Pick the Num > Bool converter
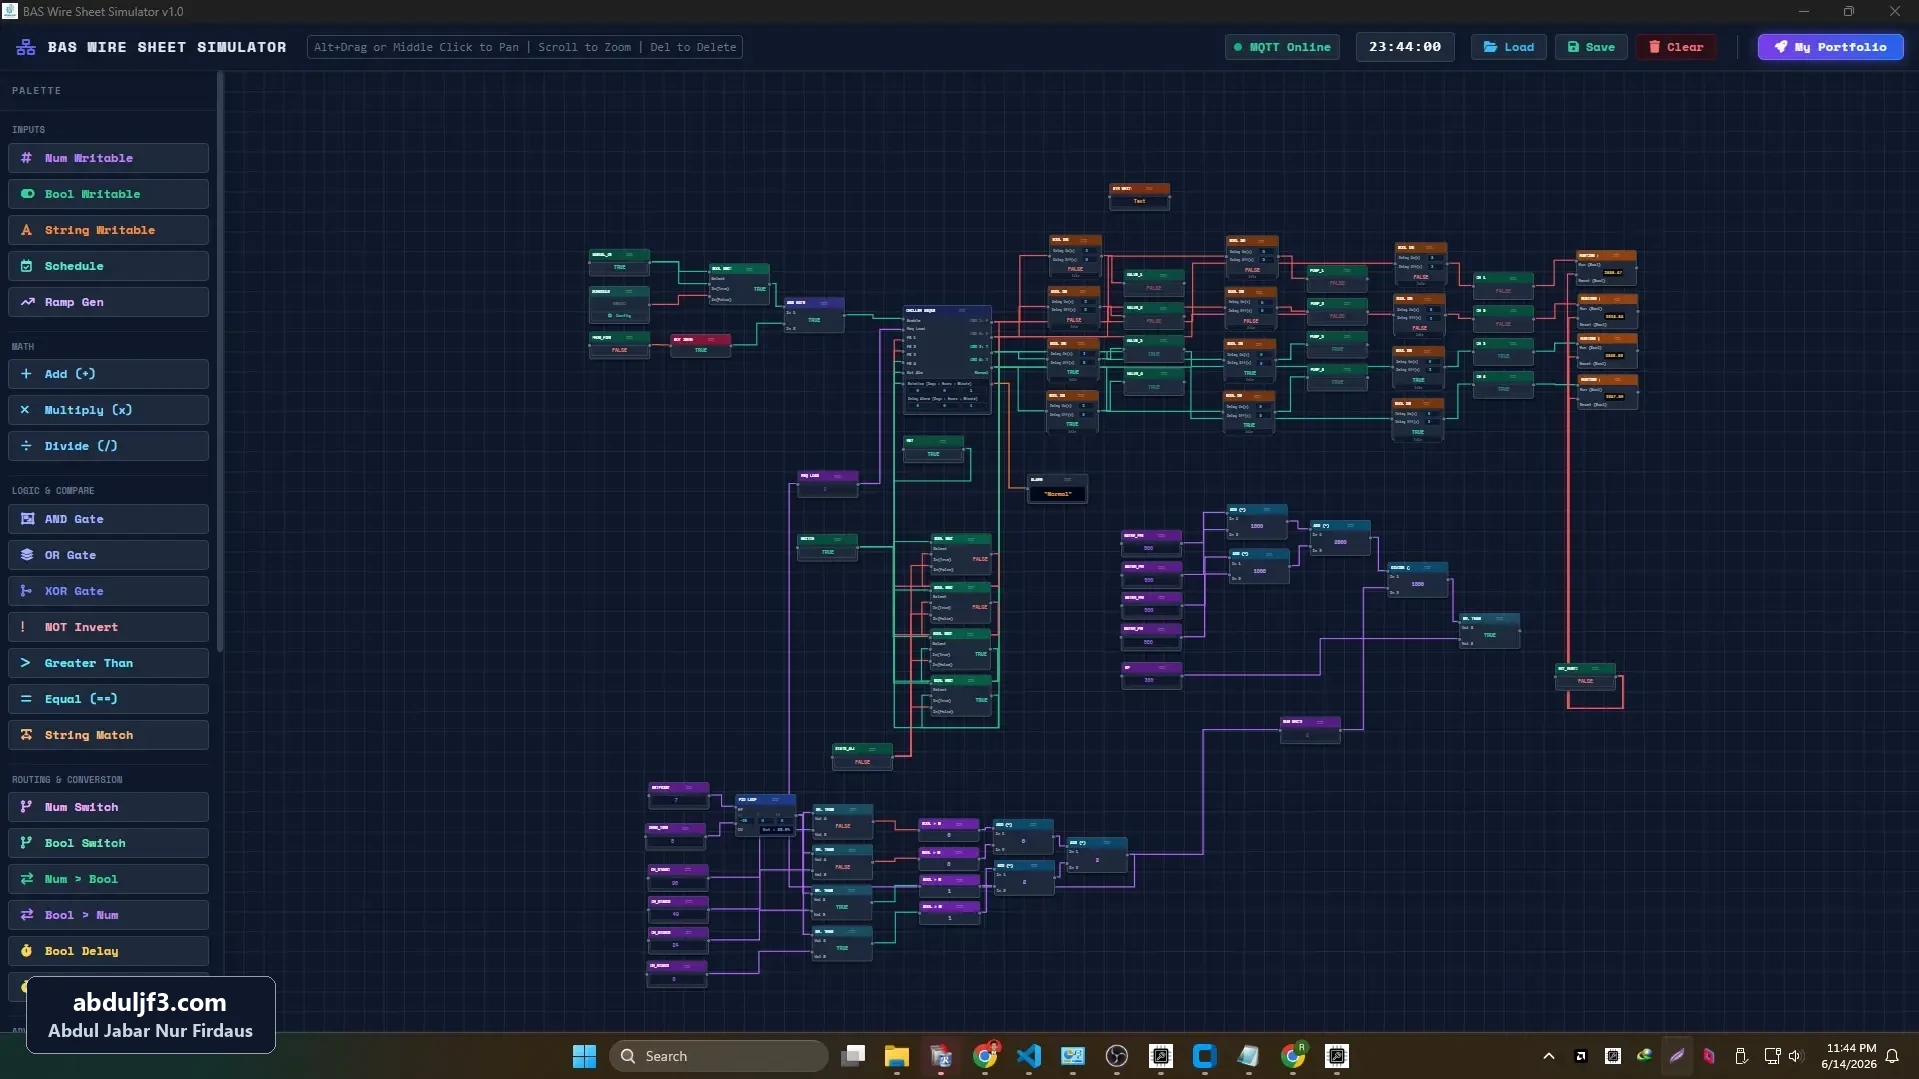The width and height of the screenshot is (1919, 1079). pos(108,879)
